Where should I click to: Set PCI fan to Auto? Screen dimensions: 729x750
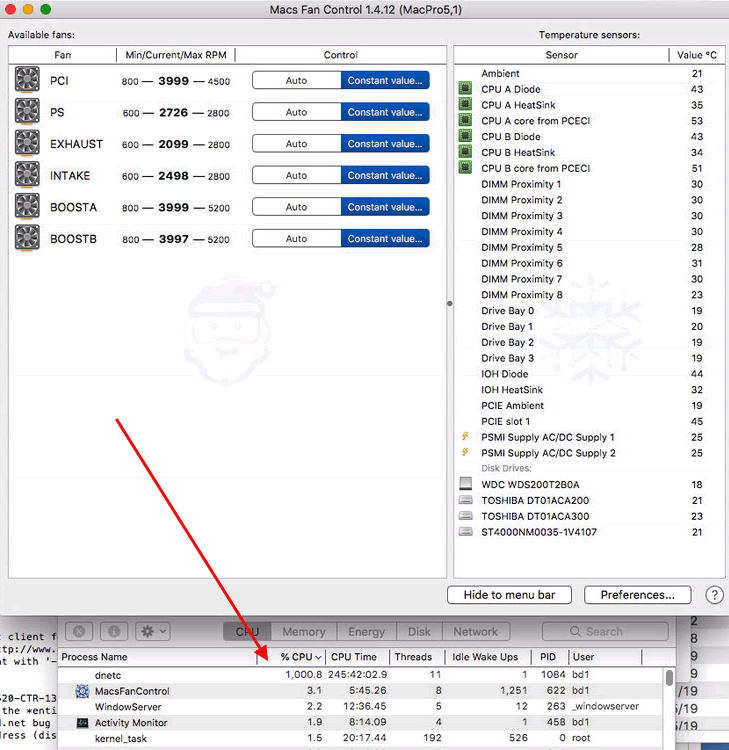(297, 80)
